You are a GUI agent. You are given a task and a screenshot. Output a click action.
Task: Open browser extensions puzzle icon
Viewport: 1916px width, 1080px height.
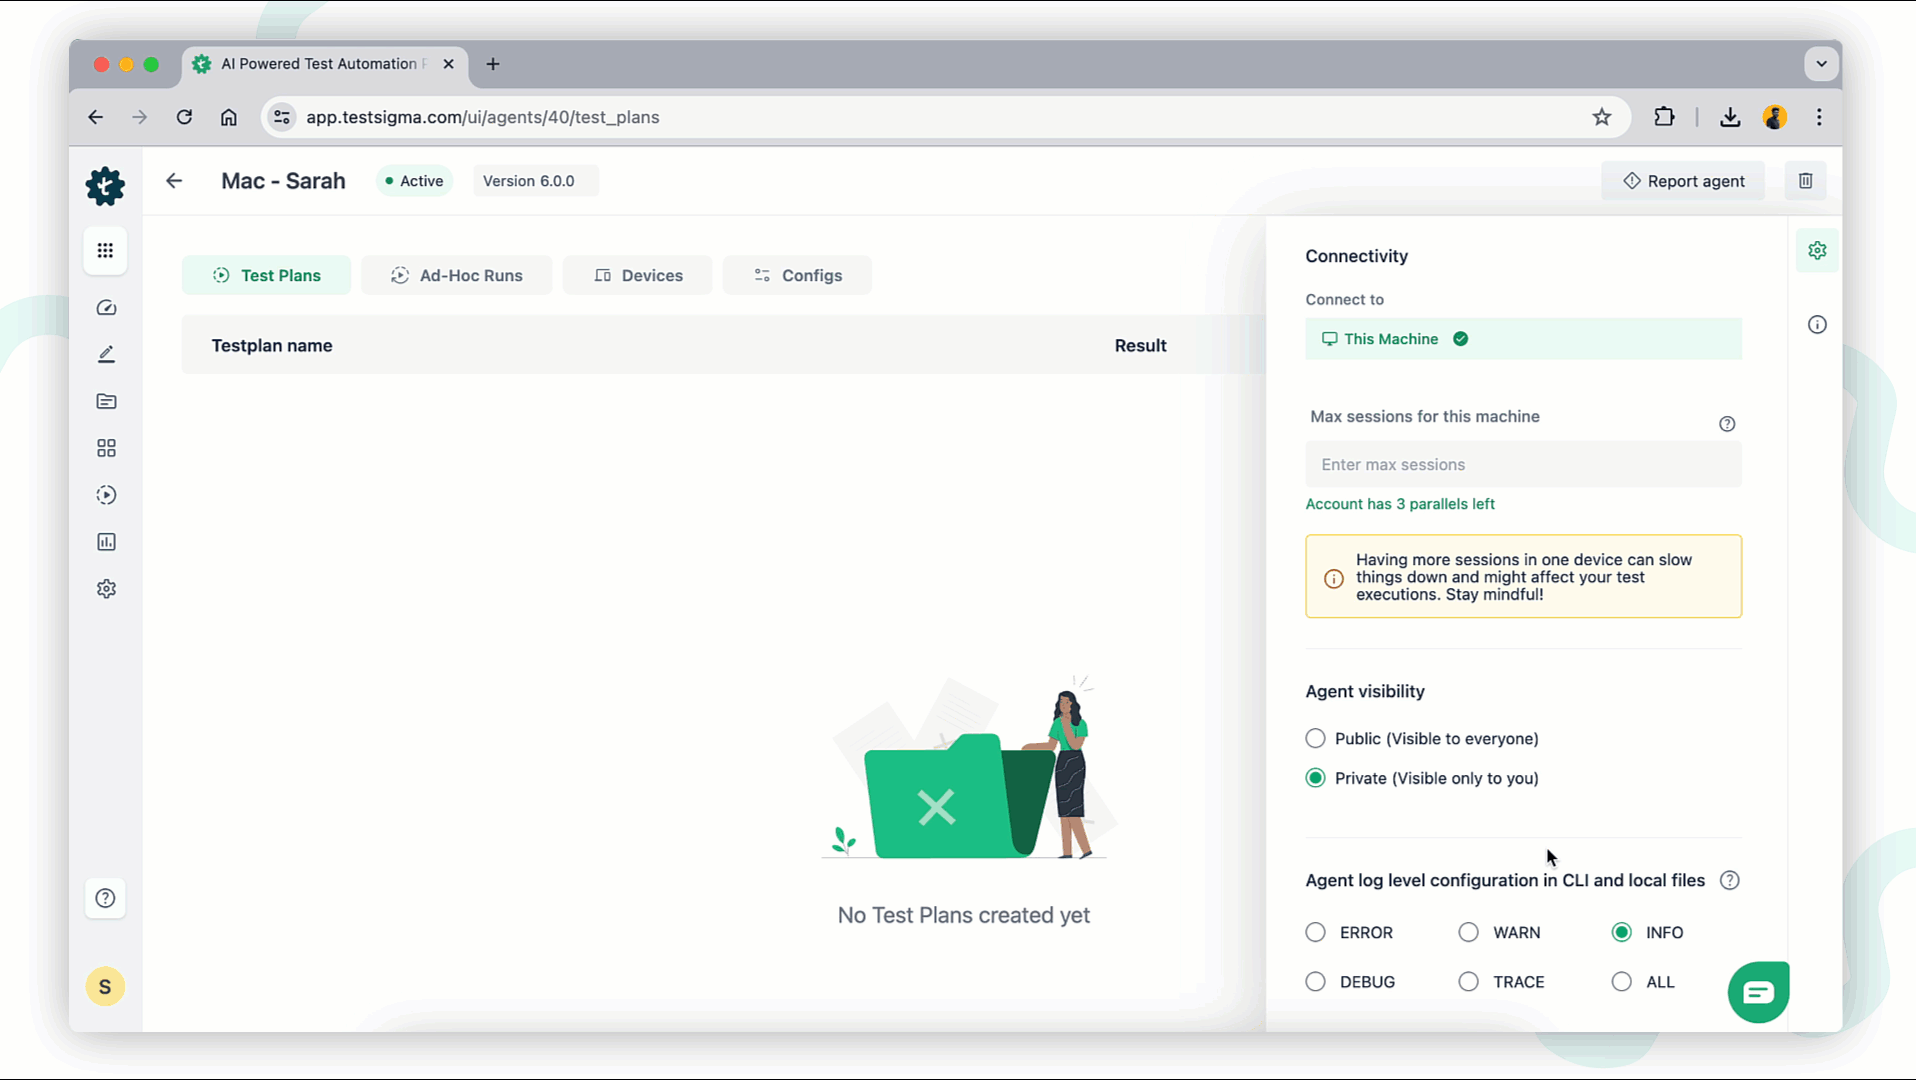point(1664,117)
